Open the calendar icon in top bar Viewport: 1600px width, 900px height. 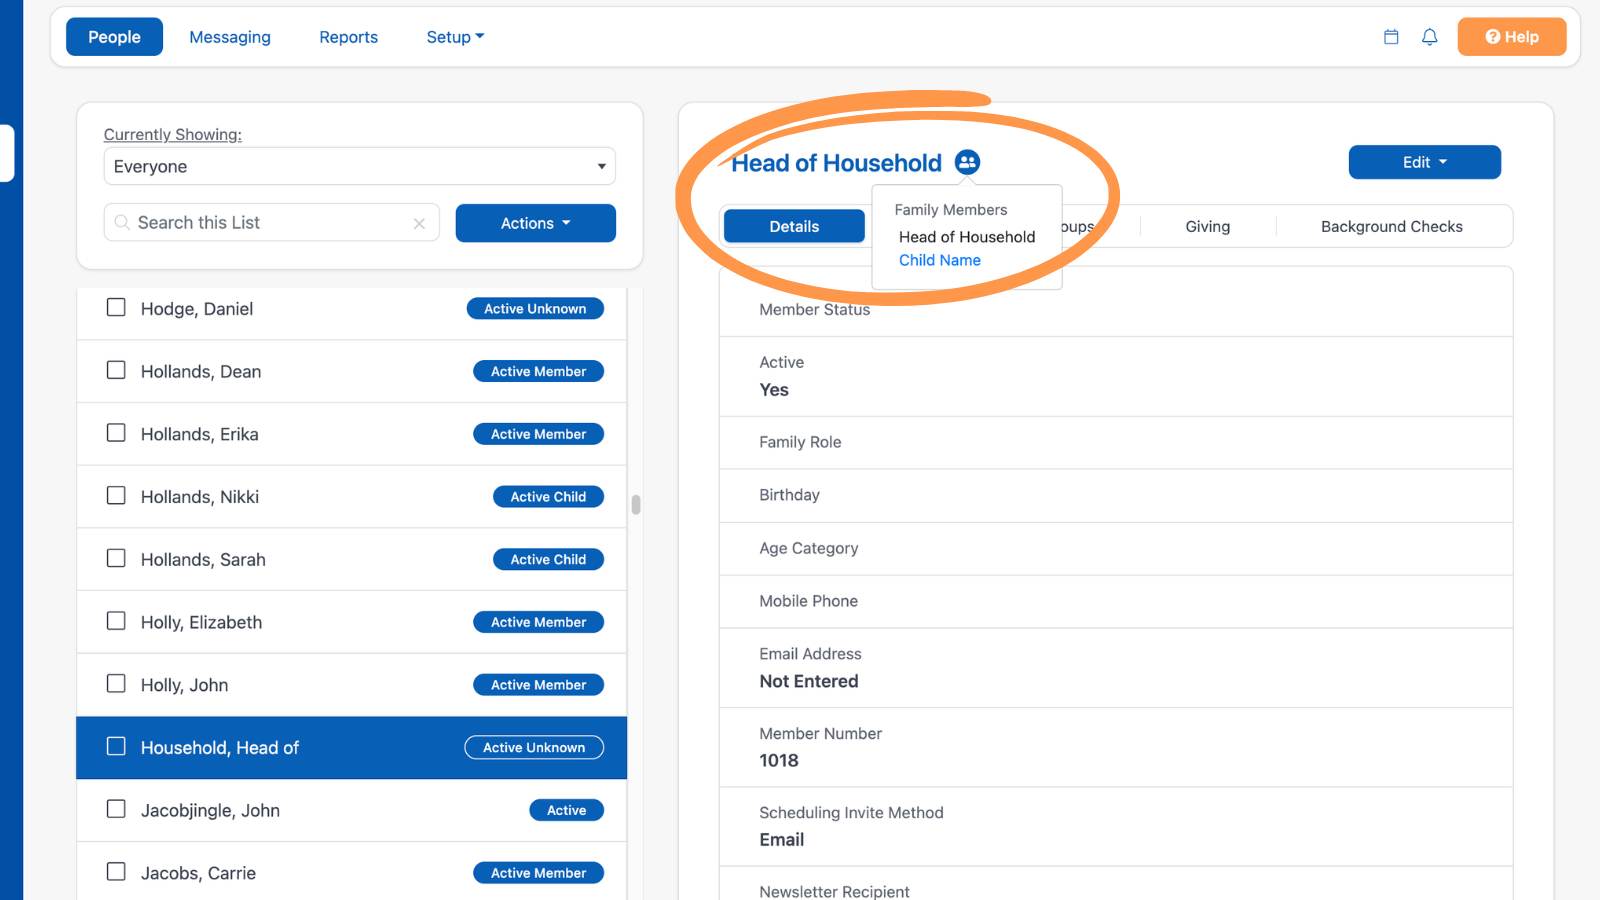1391,37
